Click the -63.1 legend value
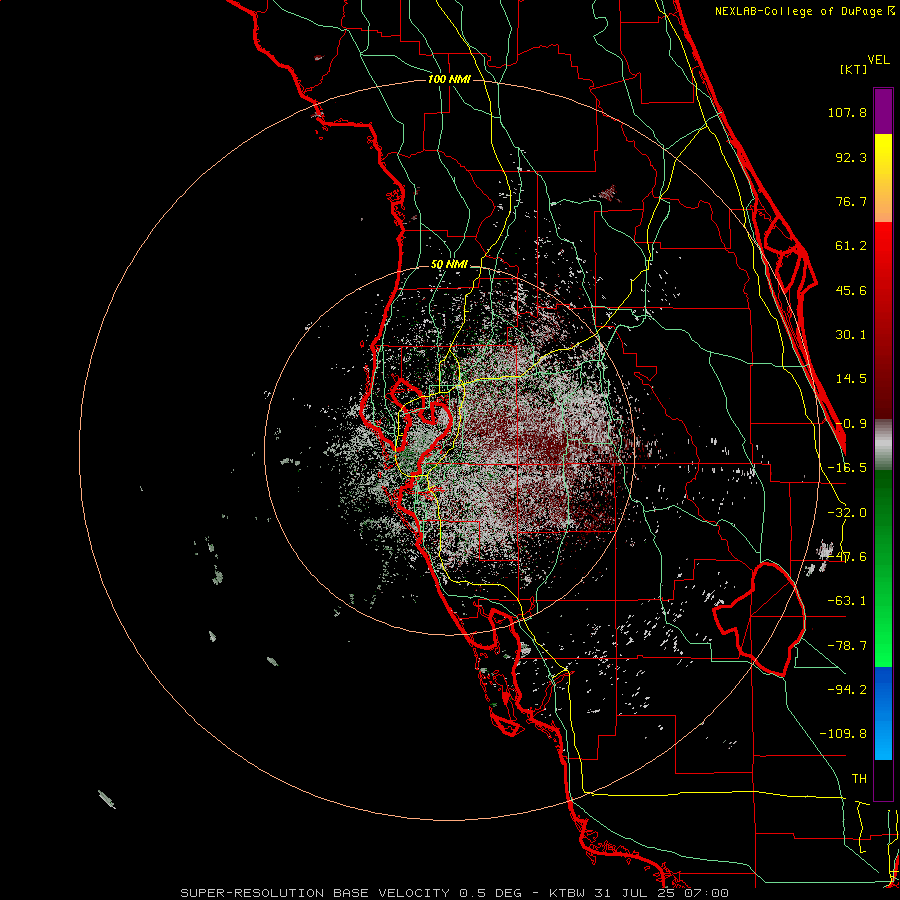Screen dimensions: 900x900 coord(847,601)
